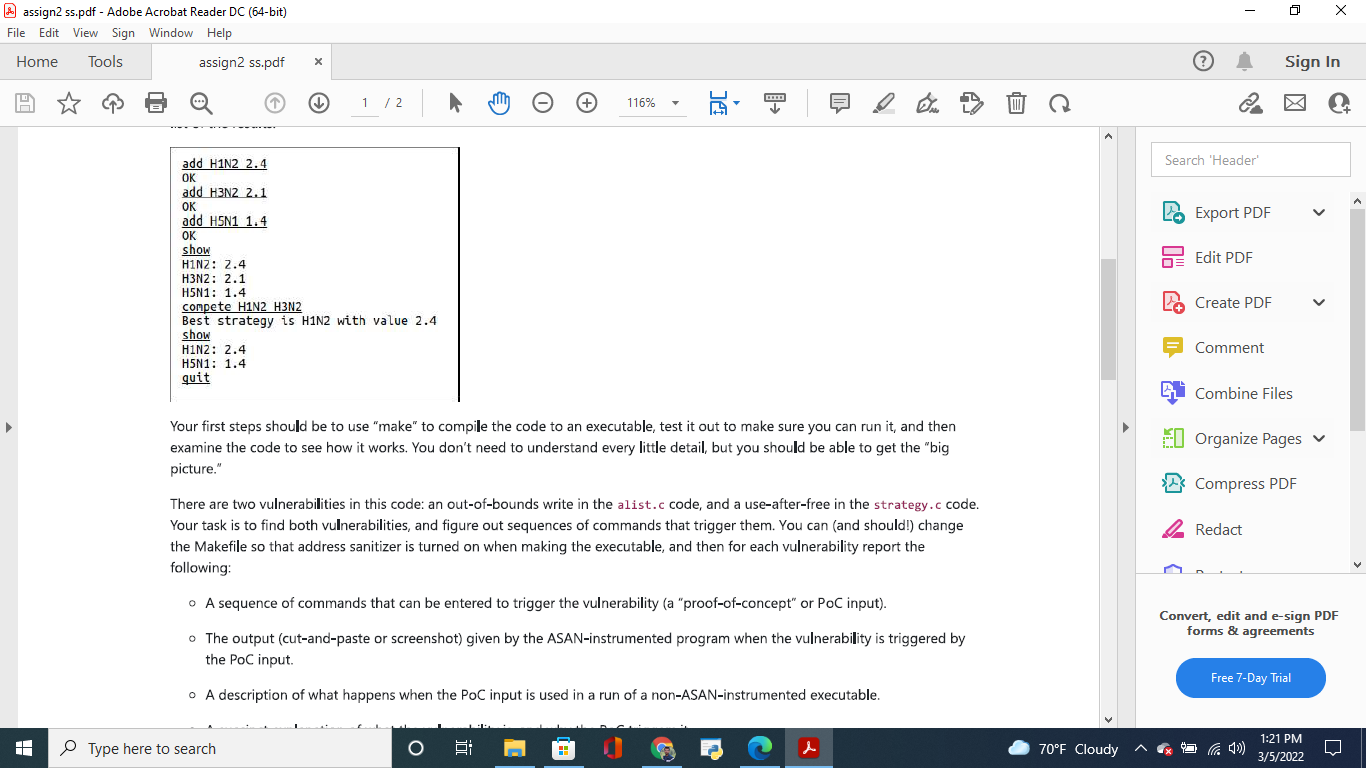Open the Fill & Sign tool

point(927,102)
